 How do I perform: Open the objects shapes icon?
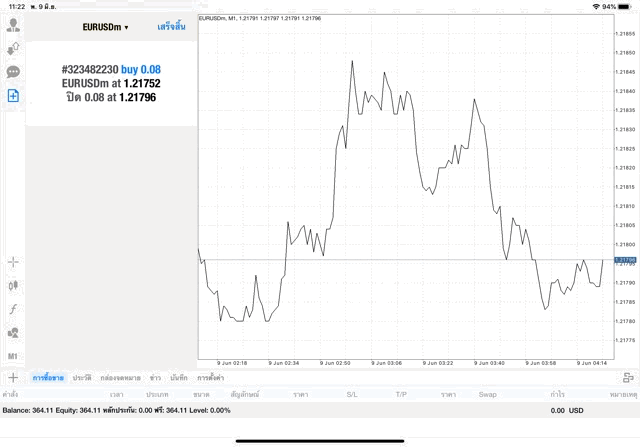(13, 333)
